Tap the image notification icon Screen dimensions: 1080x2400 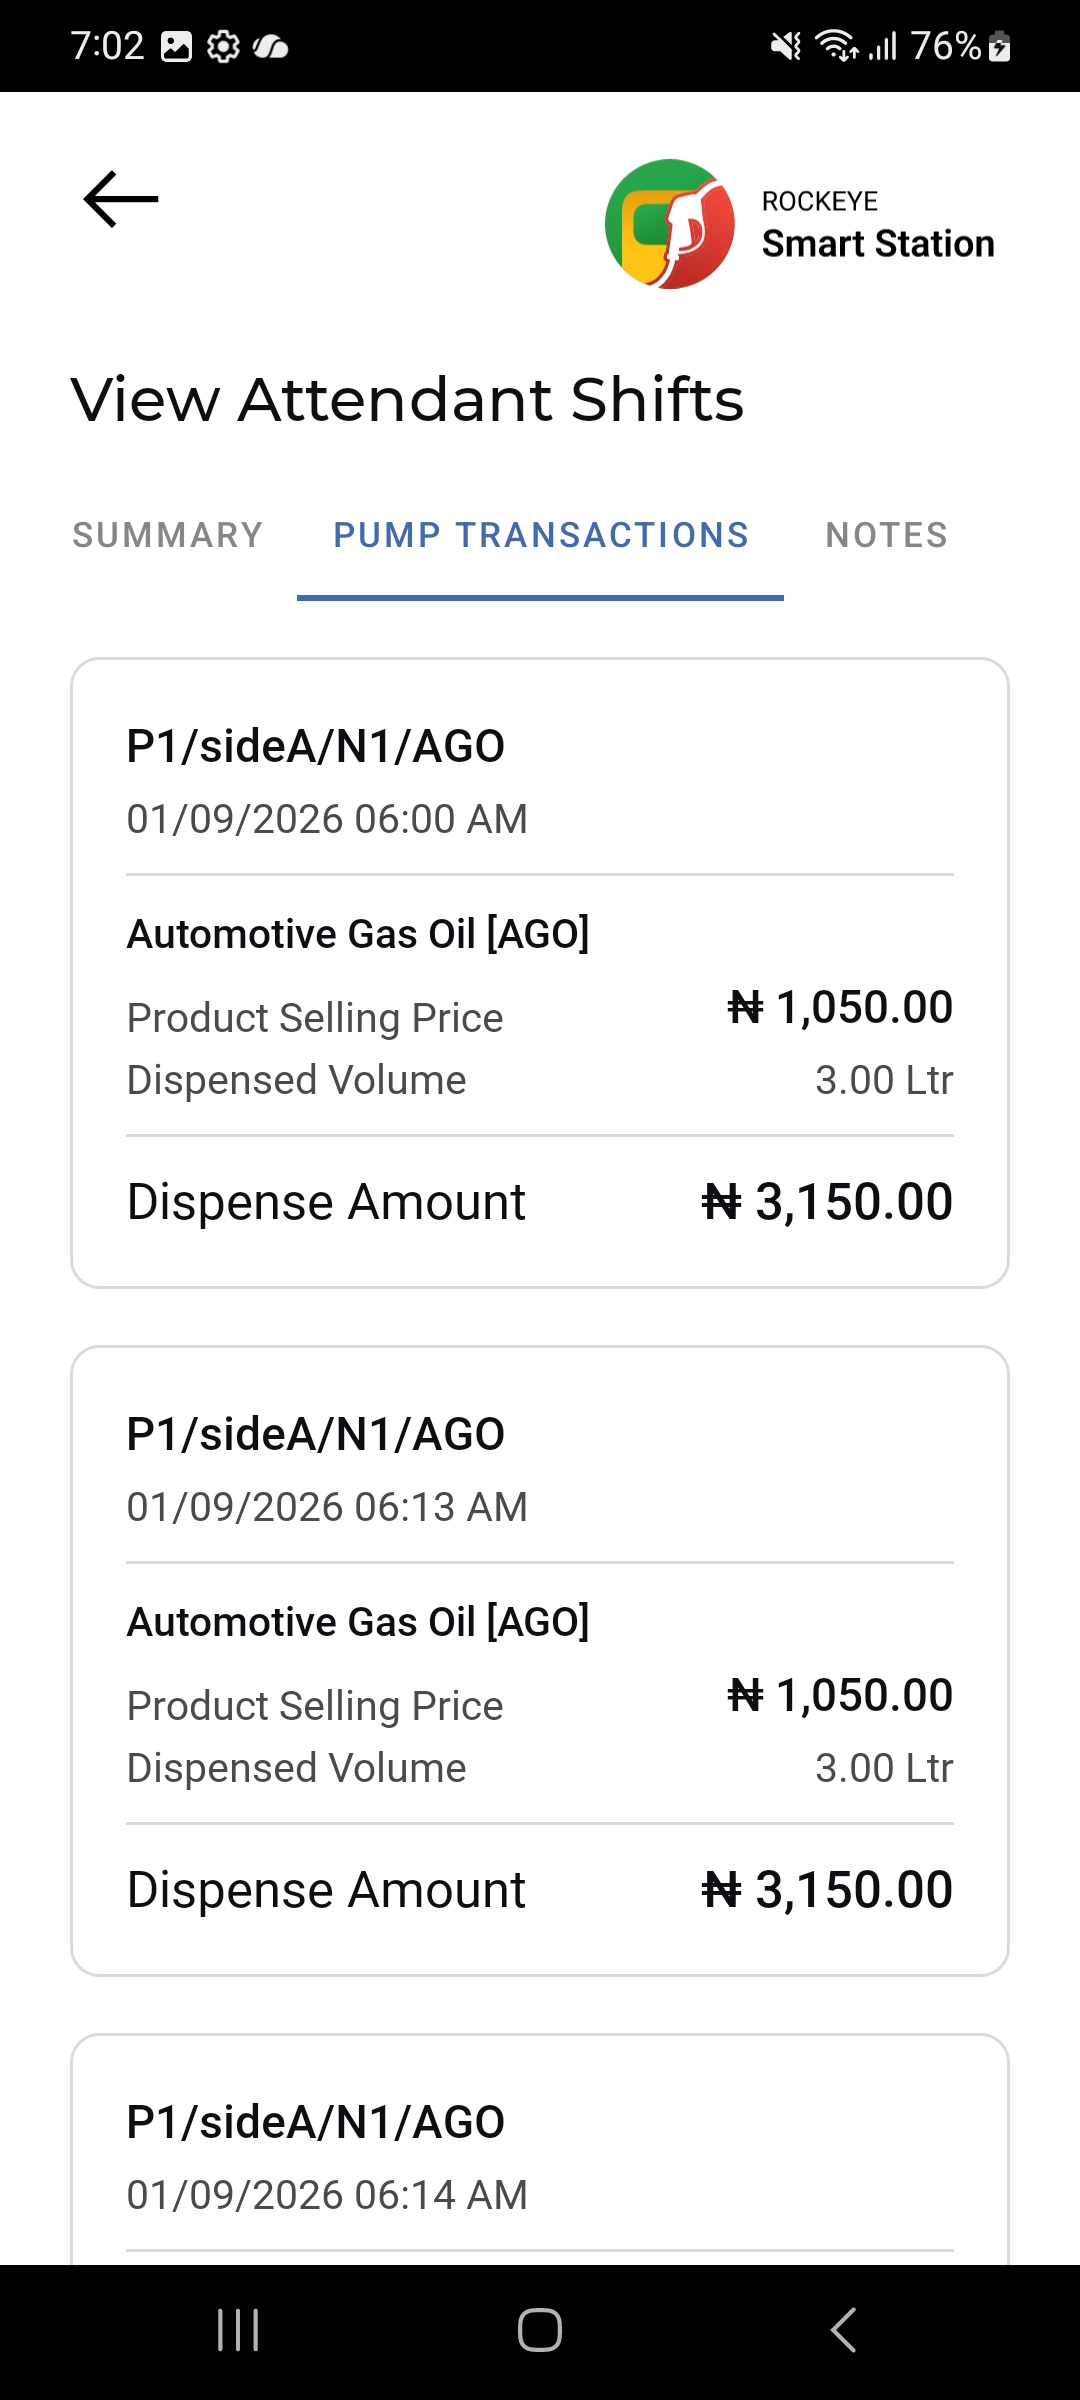pos(177,46)
